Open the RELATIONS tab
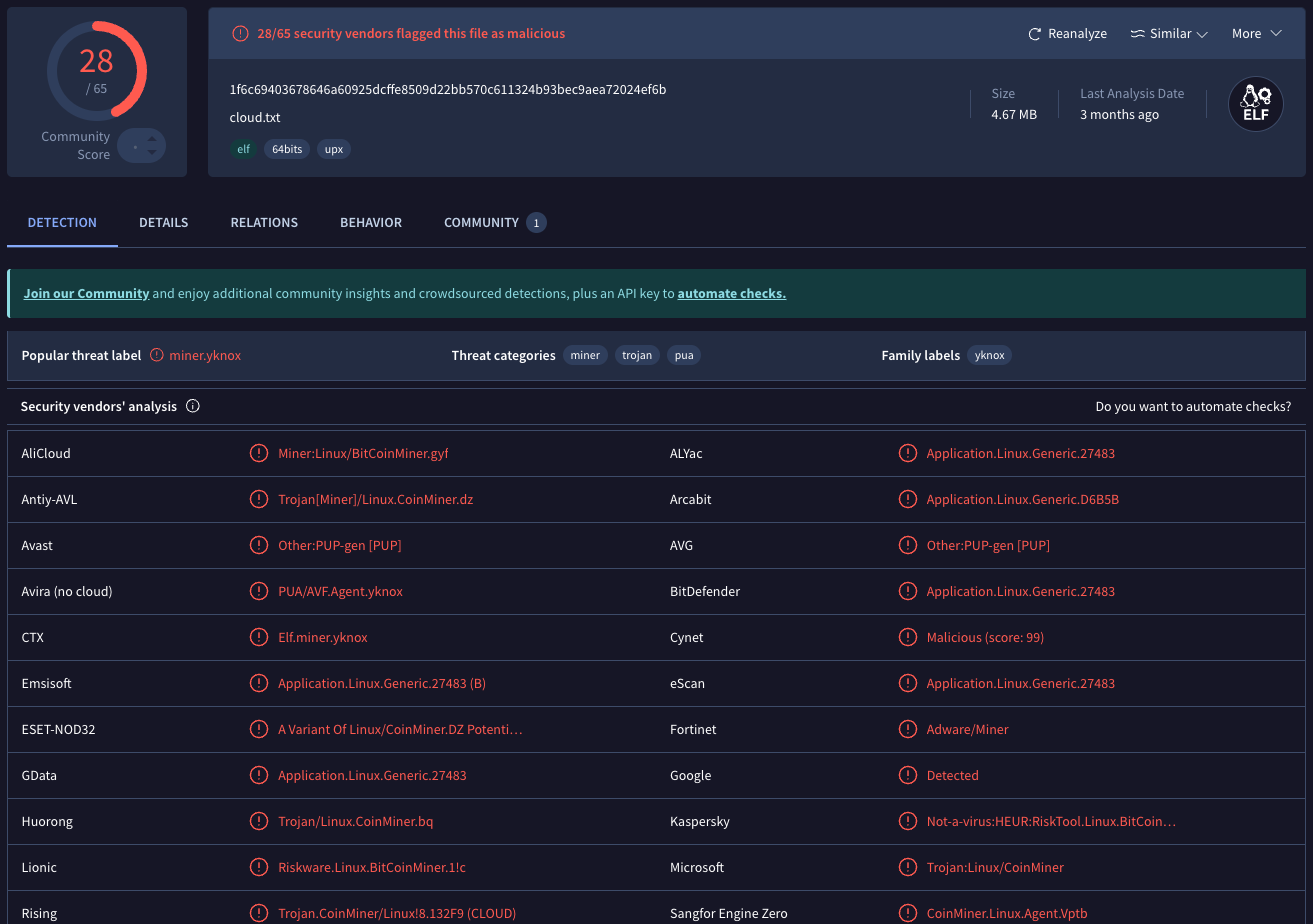Viewport: 1313px width, 924px height. pos(264,222)
